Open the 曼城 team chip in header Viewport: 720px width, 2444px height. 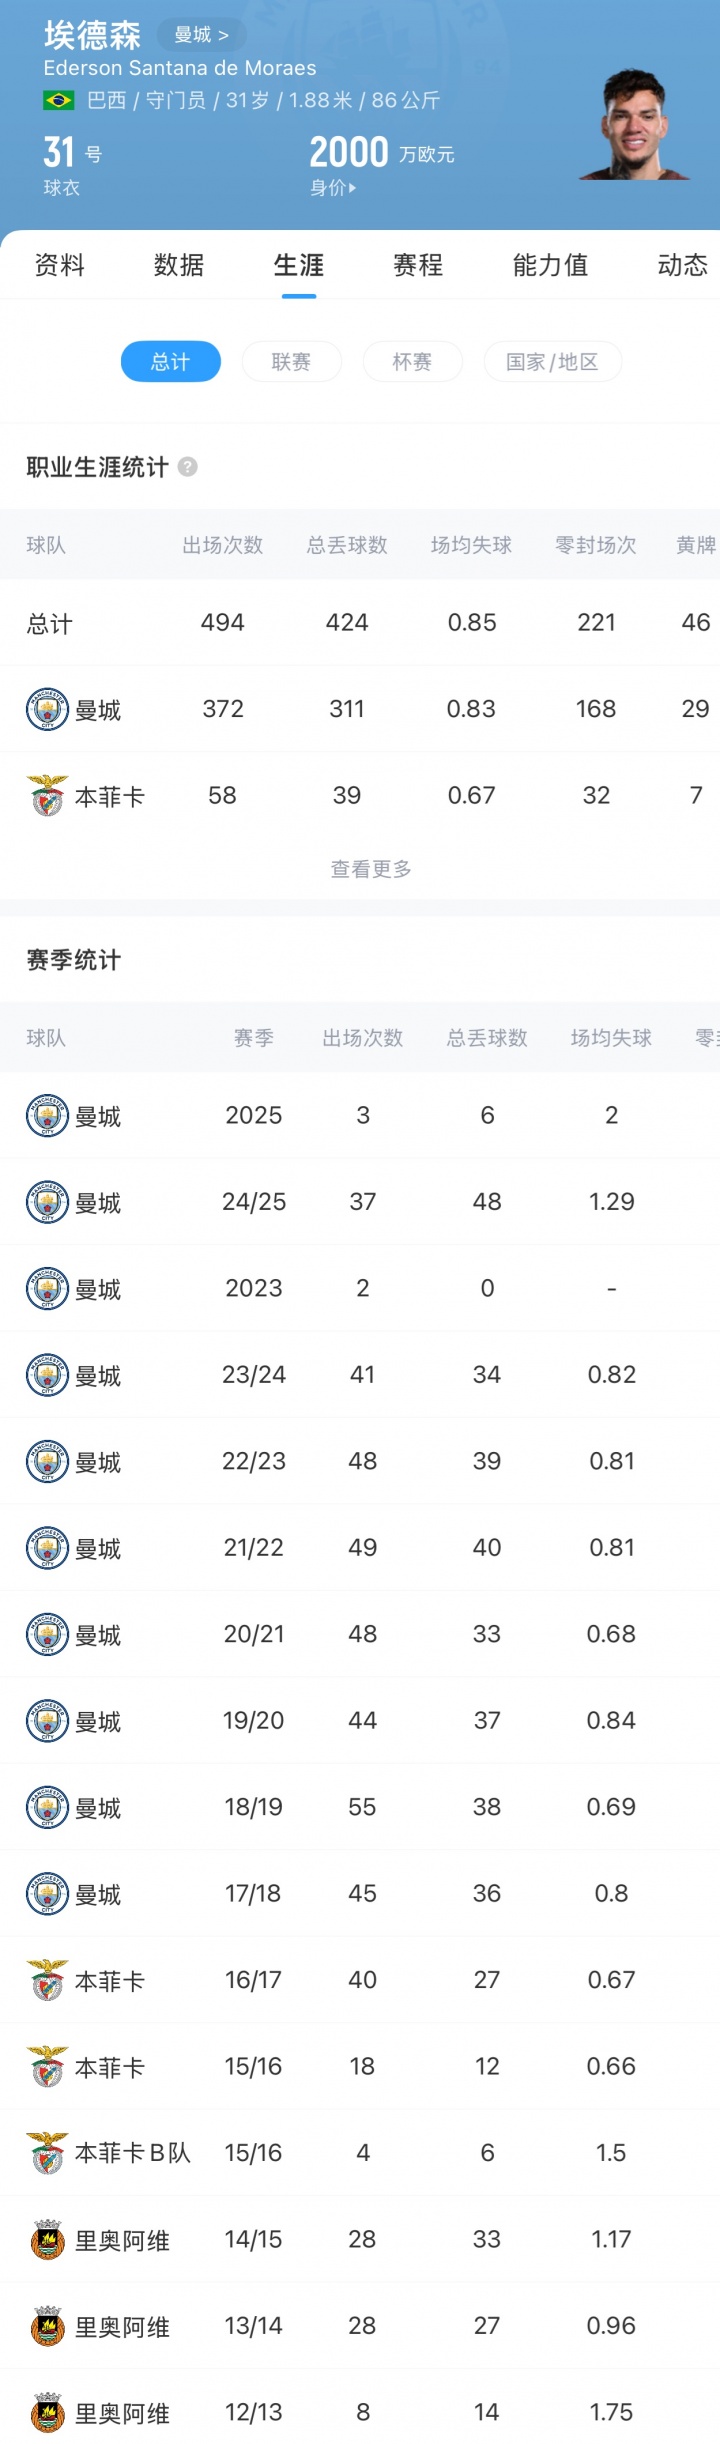(201, 35)
